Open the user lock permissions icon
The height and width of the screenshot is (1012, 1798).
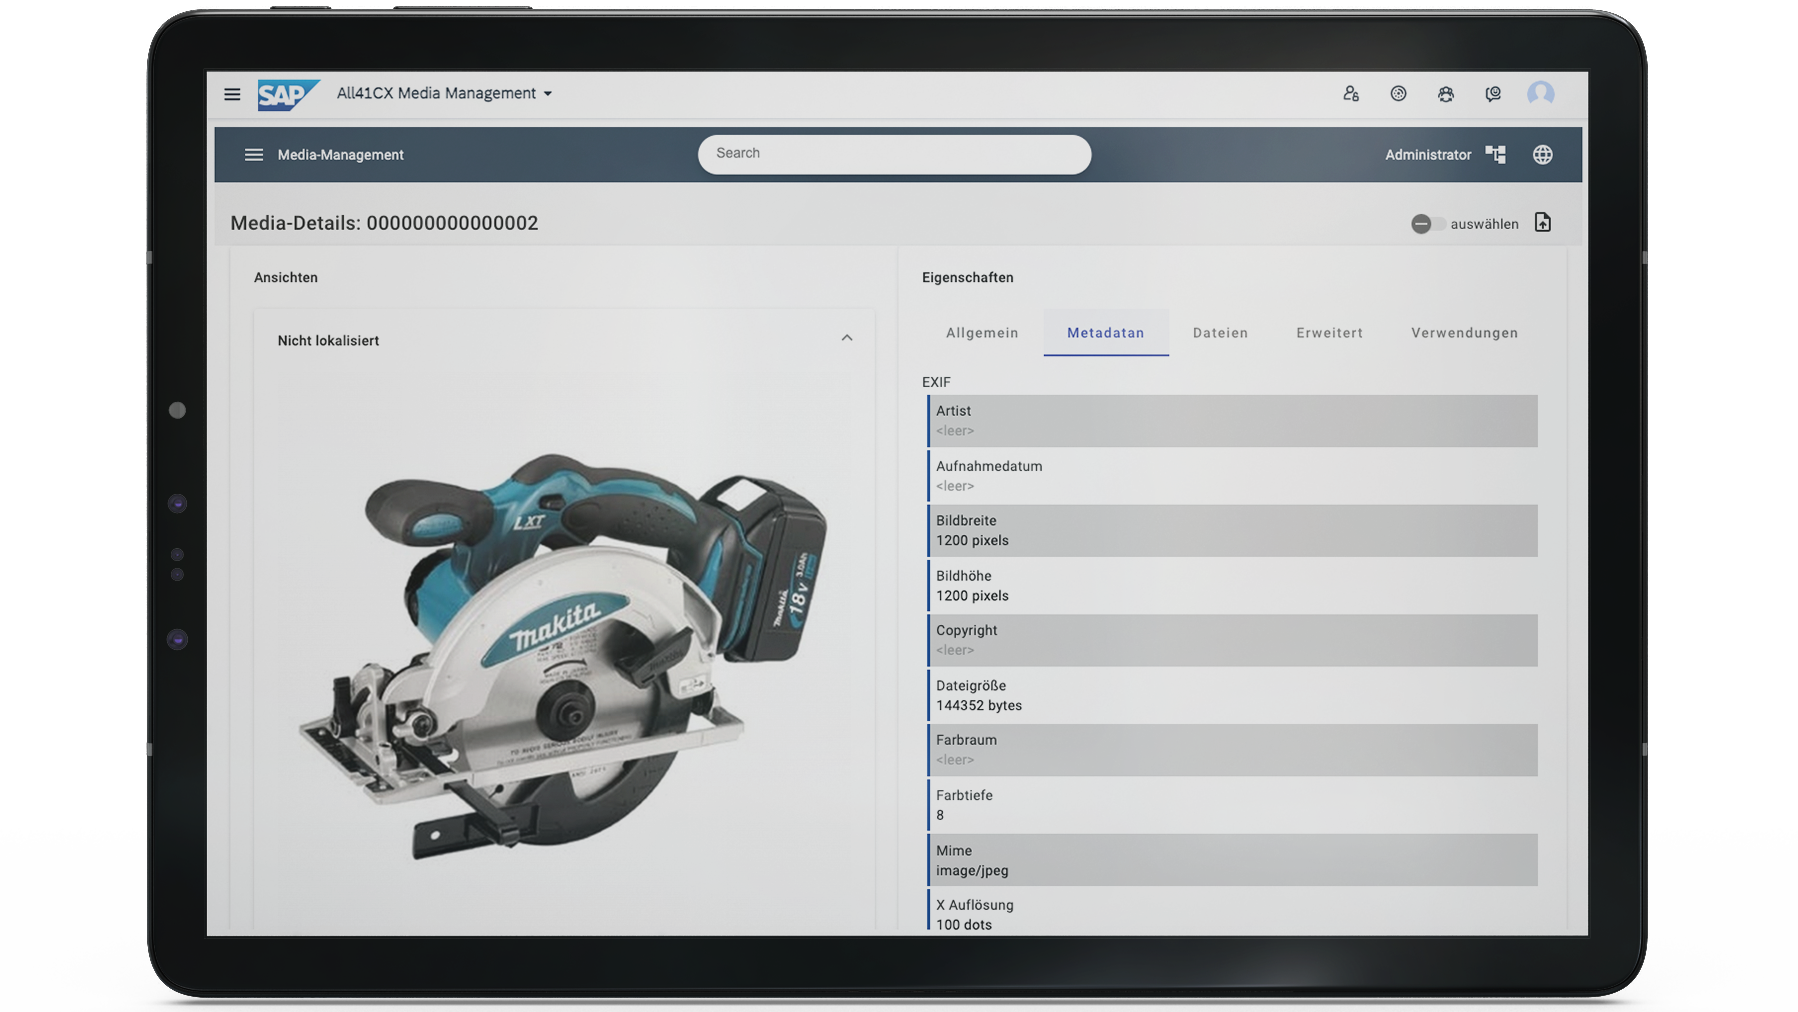click(1351, 94)
